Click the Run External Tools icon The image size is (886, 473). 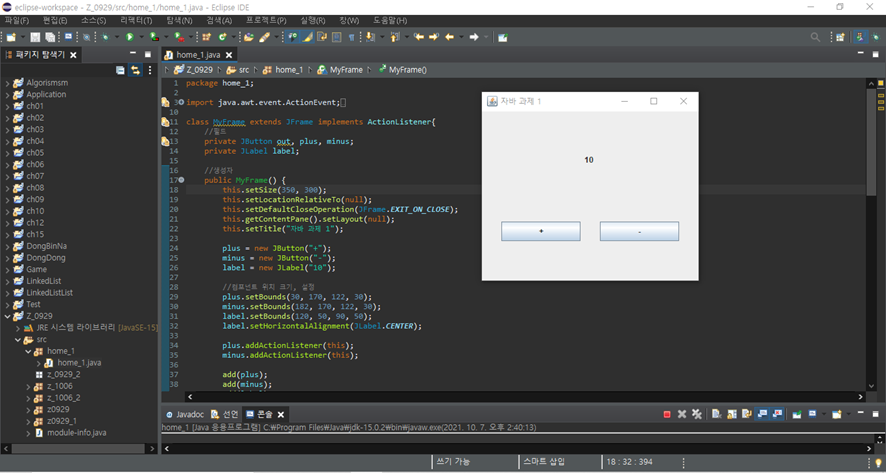click(179, 37)
